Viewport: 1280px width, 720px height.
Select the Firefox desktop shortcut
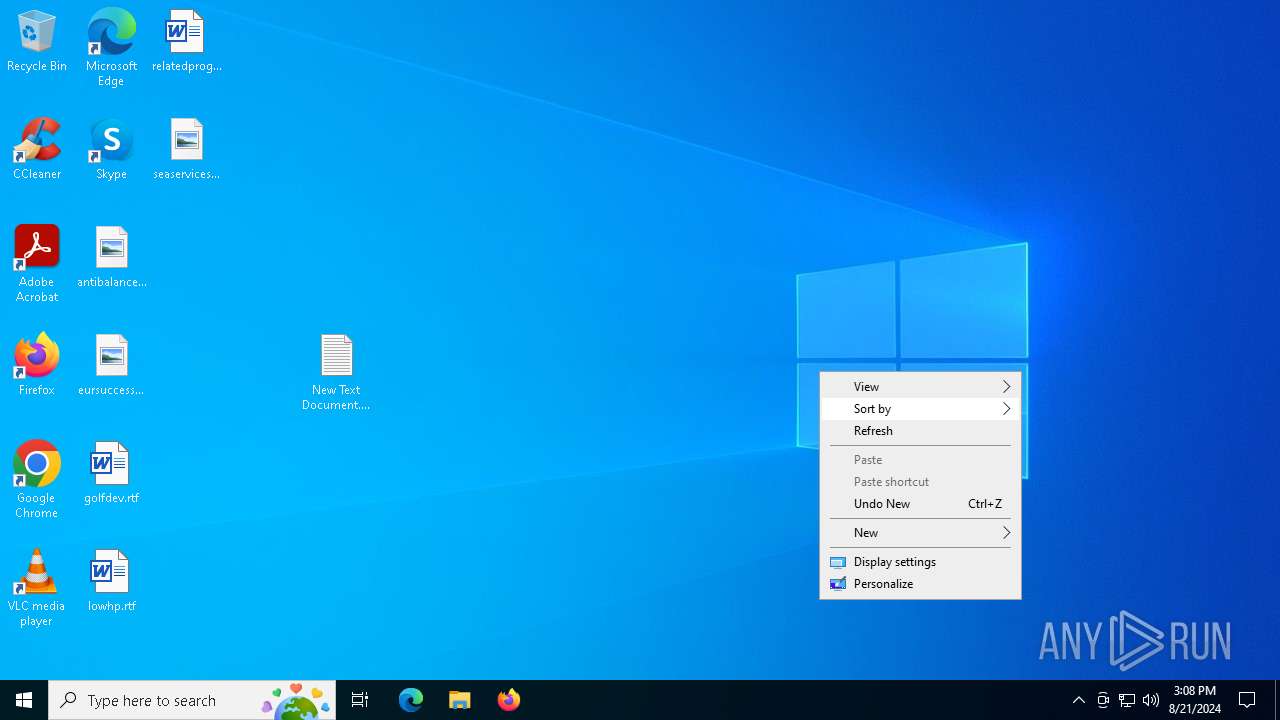[x=37, y=365]
